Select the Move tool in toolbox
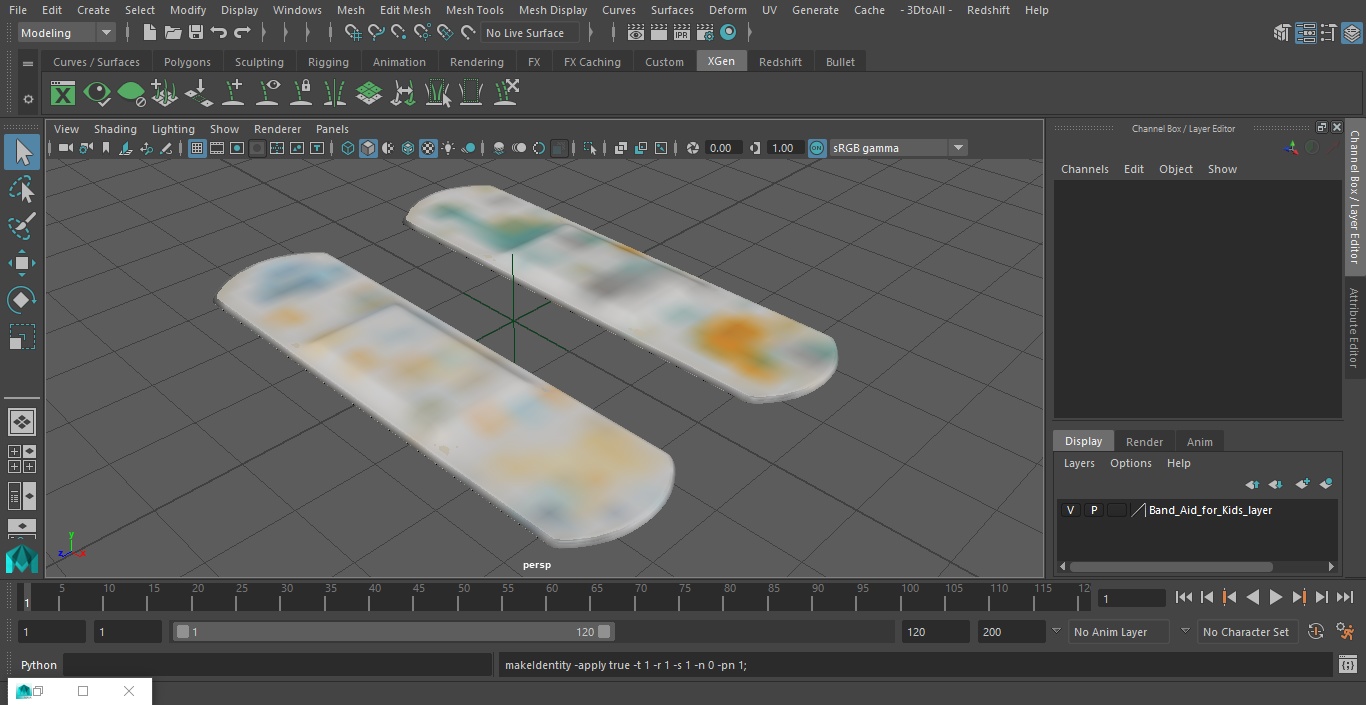 [22, 263]
